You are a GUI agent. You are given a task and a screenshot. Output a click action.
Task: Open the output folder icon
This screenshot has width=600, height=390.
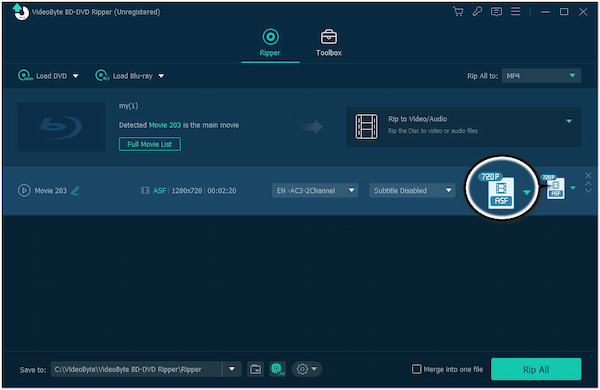[x=255, y=369]
